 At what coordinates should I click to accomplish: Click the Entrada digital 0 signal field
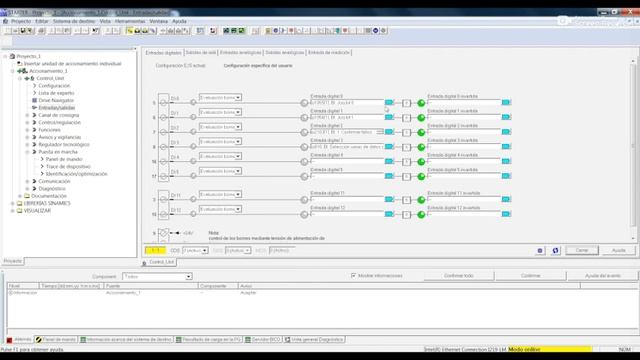point(347,102)
